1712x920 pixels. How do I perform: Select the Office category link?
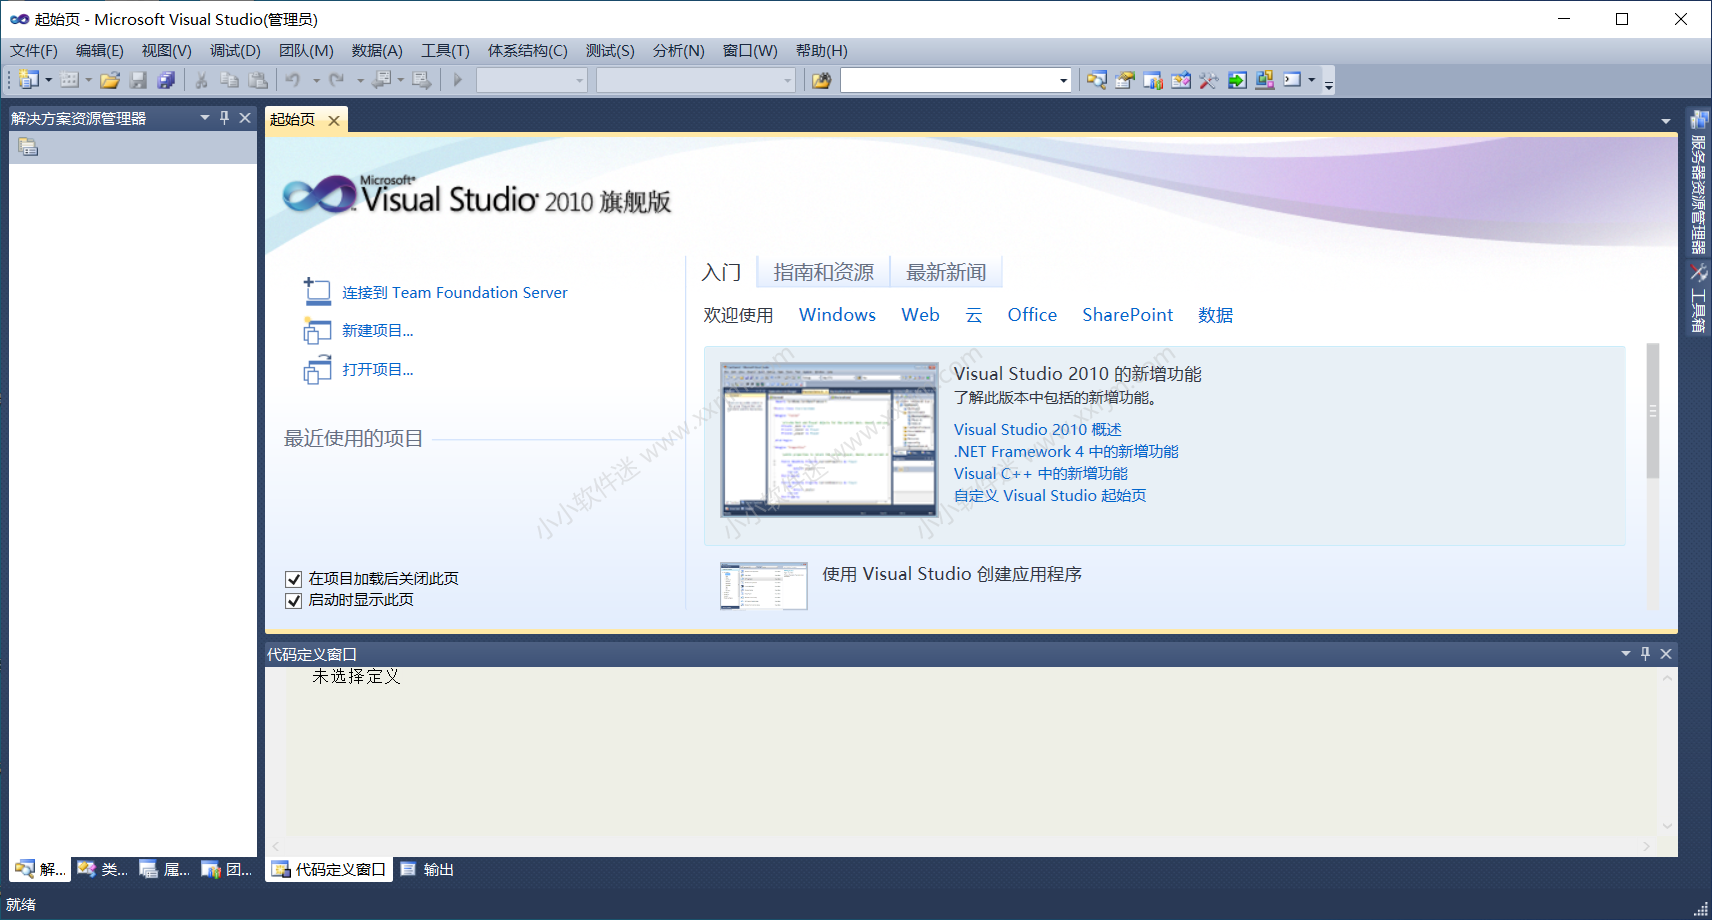point(1032,315)
